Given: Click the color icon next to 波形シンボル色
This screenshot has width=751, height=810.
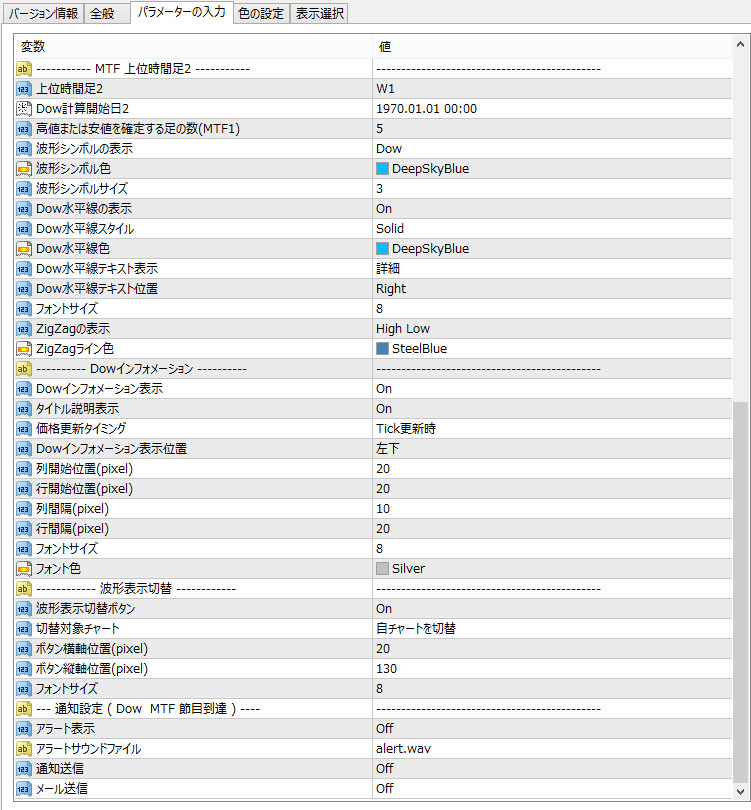Looking at the screenshot, I should (24, 168).
